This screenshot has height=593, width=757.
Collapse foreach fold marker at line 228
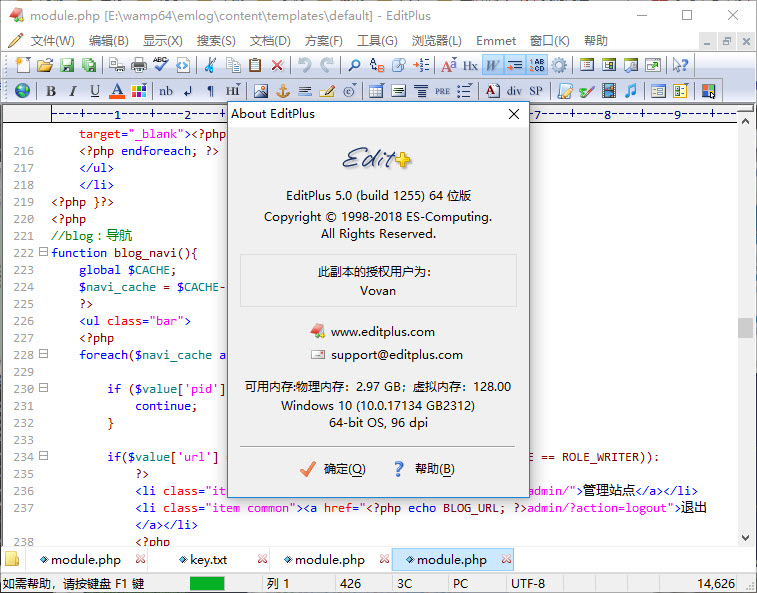[43, 353]
